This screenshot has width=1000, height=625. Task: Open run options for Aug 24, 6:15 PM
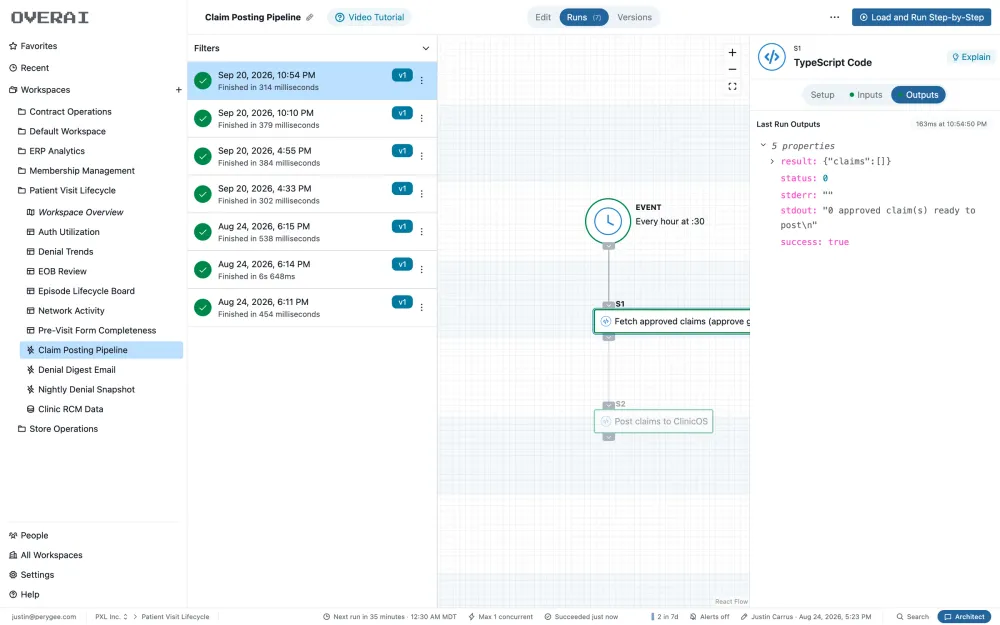(422, 232)
